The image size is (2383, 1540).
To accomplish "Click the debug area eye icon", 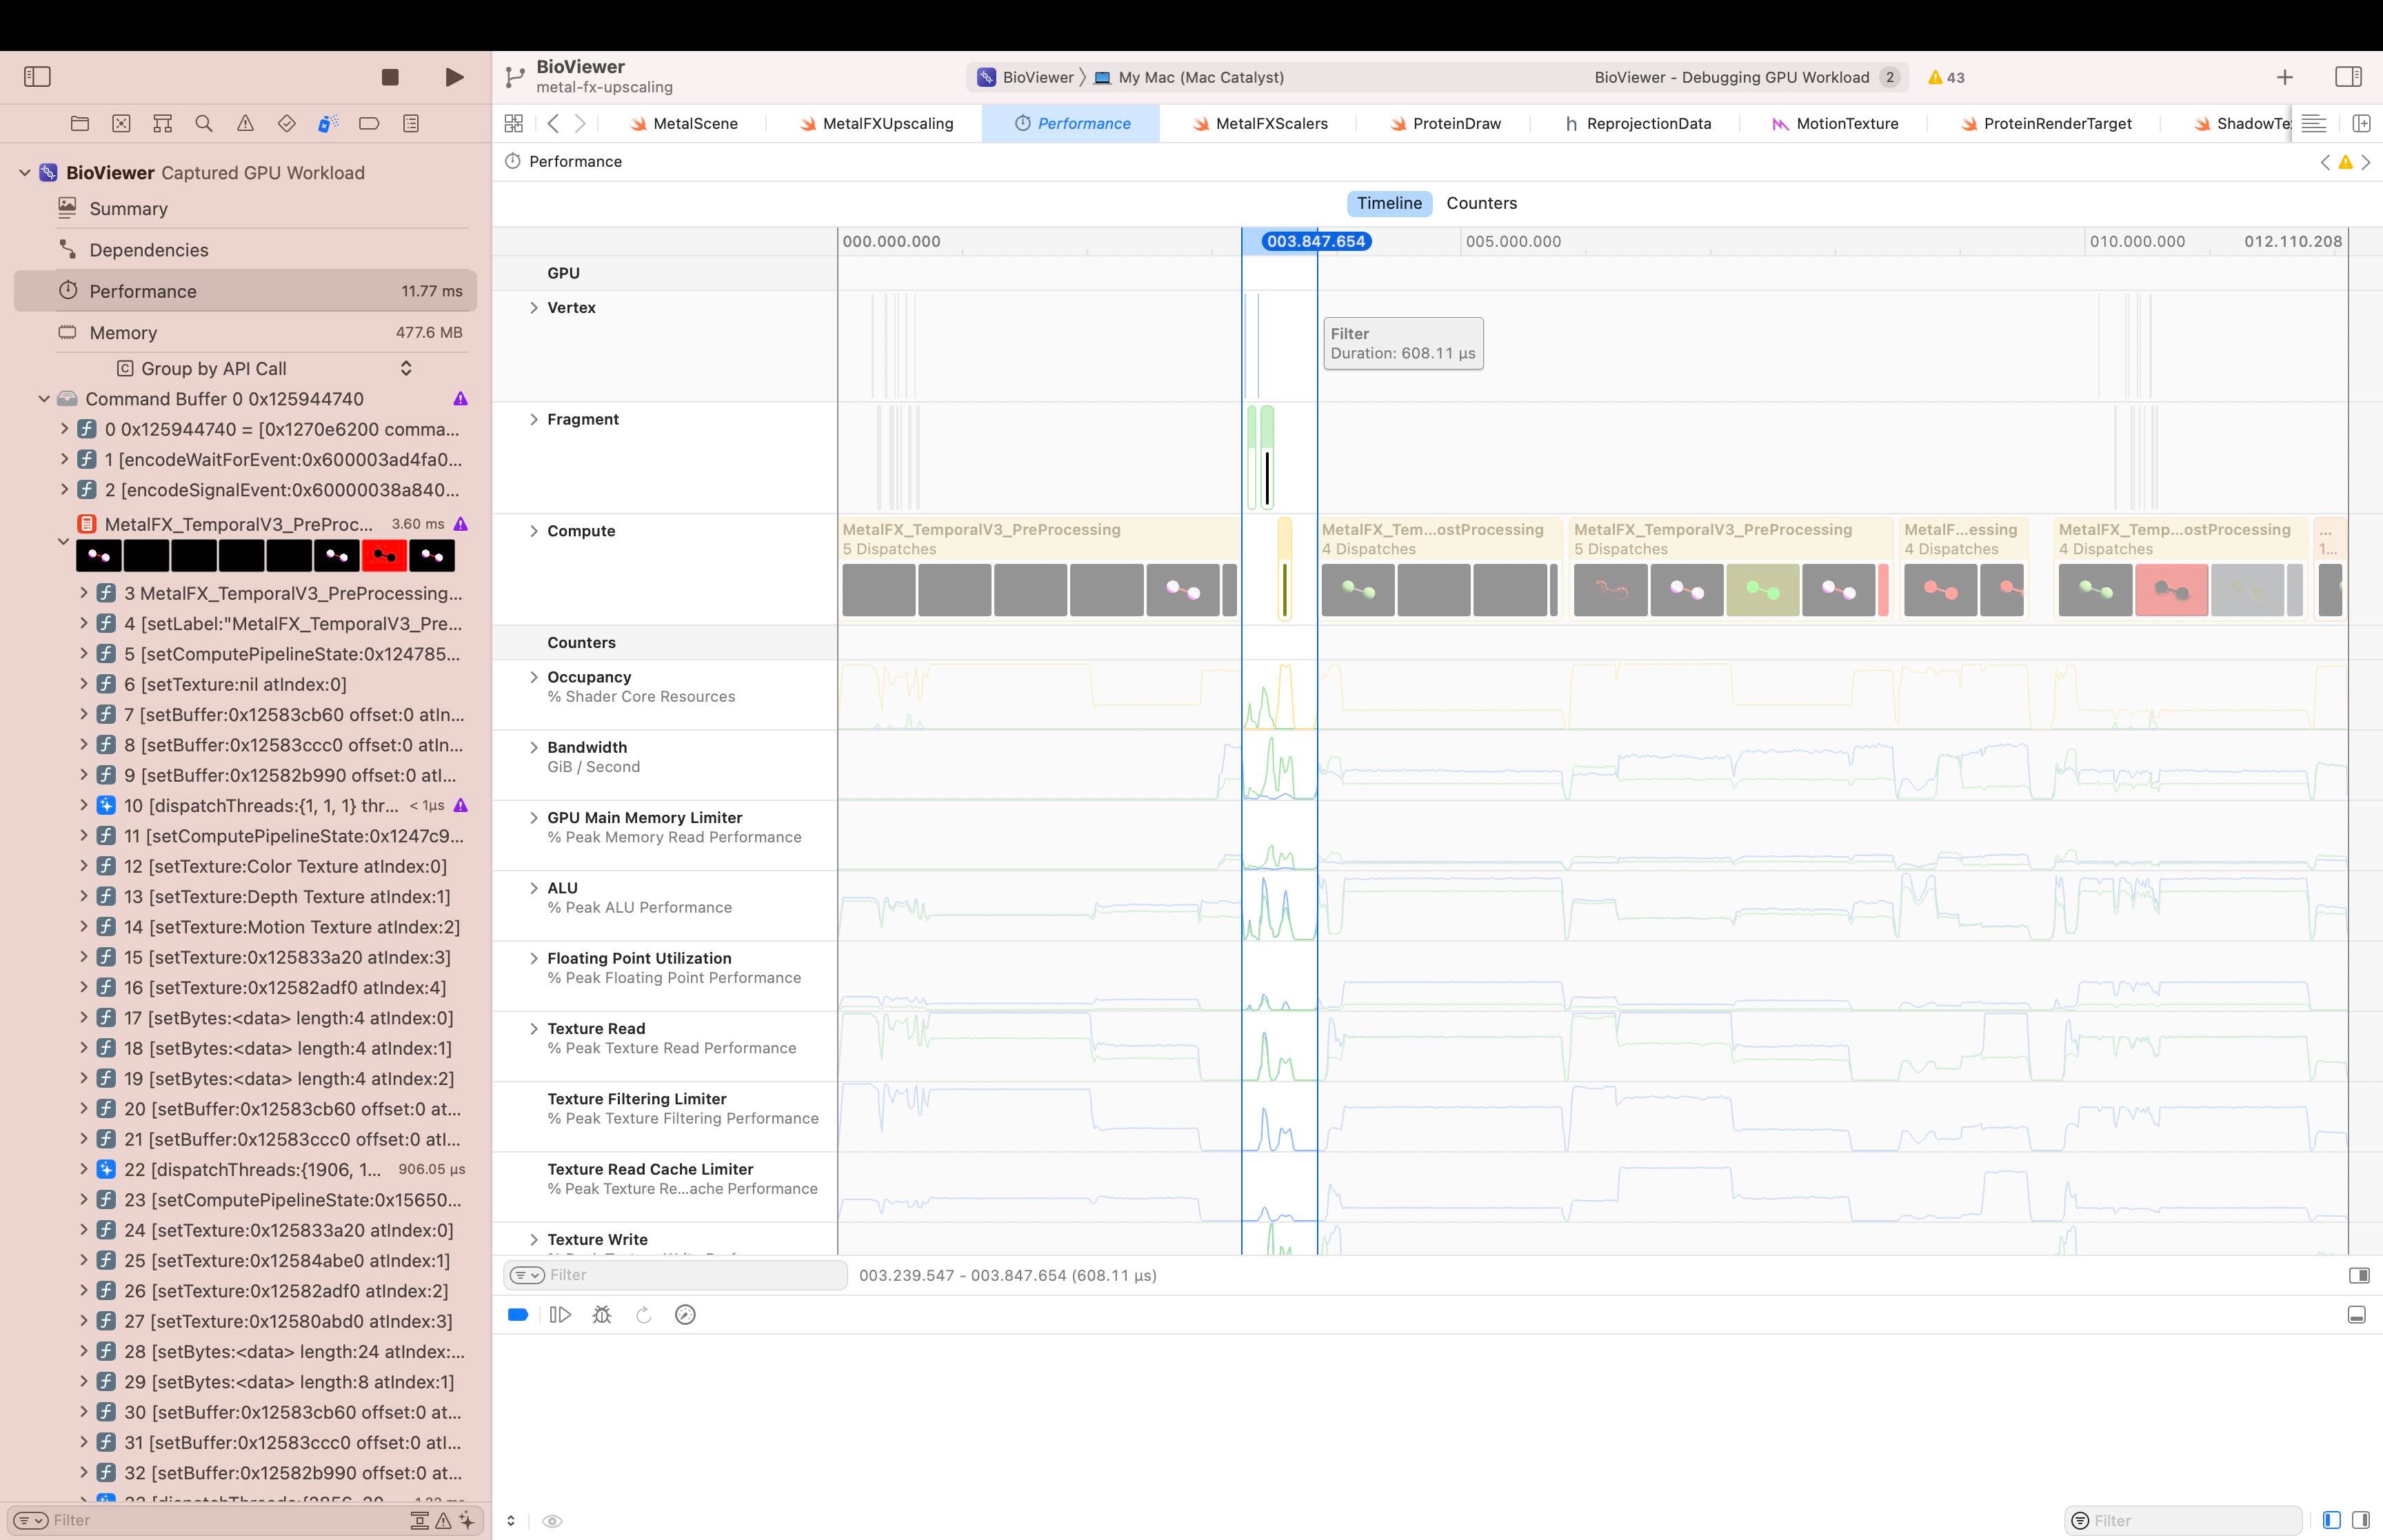I will tap(551, 1521).
